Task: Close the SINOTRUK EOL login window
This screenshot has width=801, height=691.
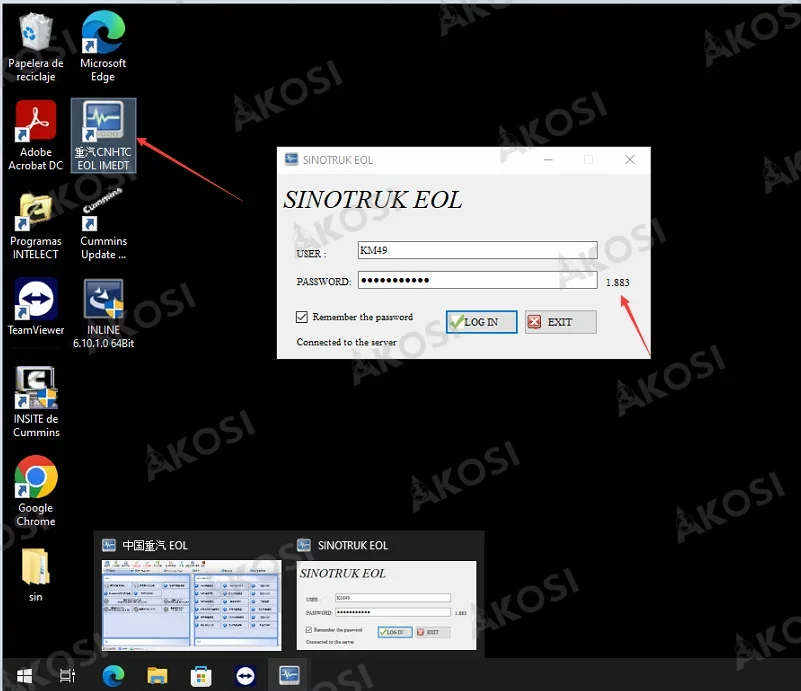Action: tap(630, 159)
